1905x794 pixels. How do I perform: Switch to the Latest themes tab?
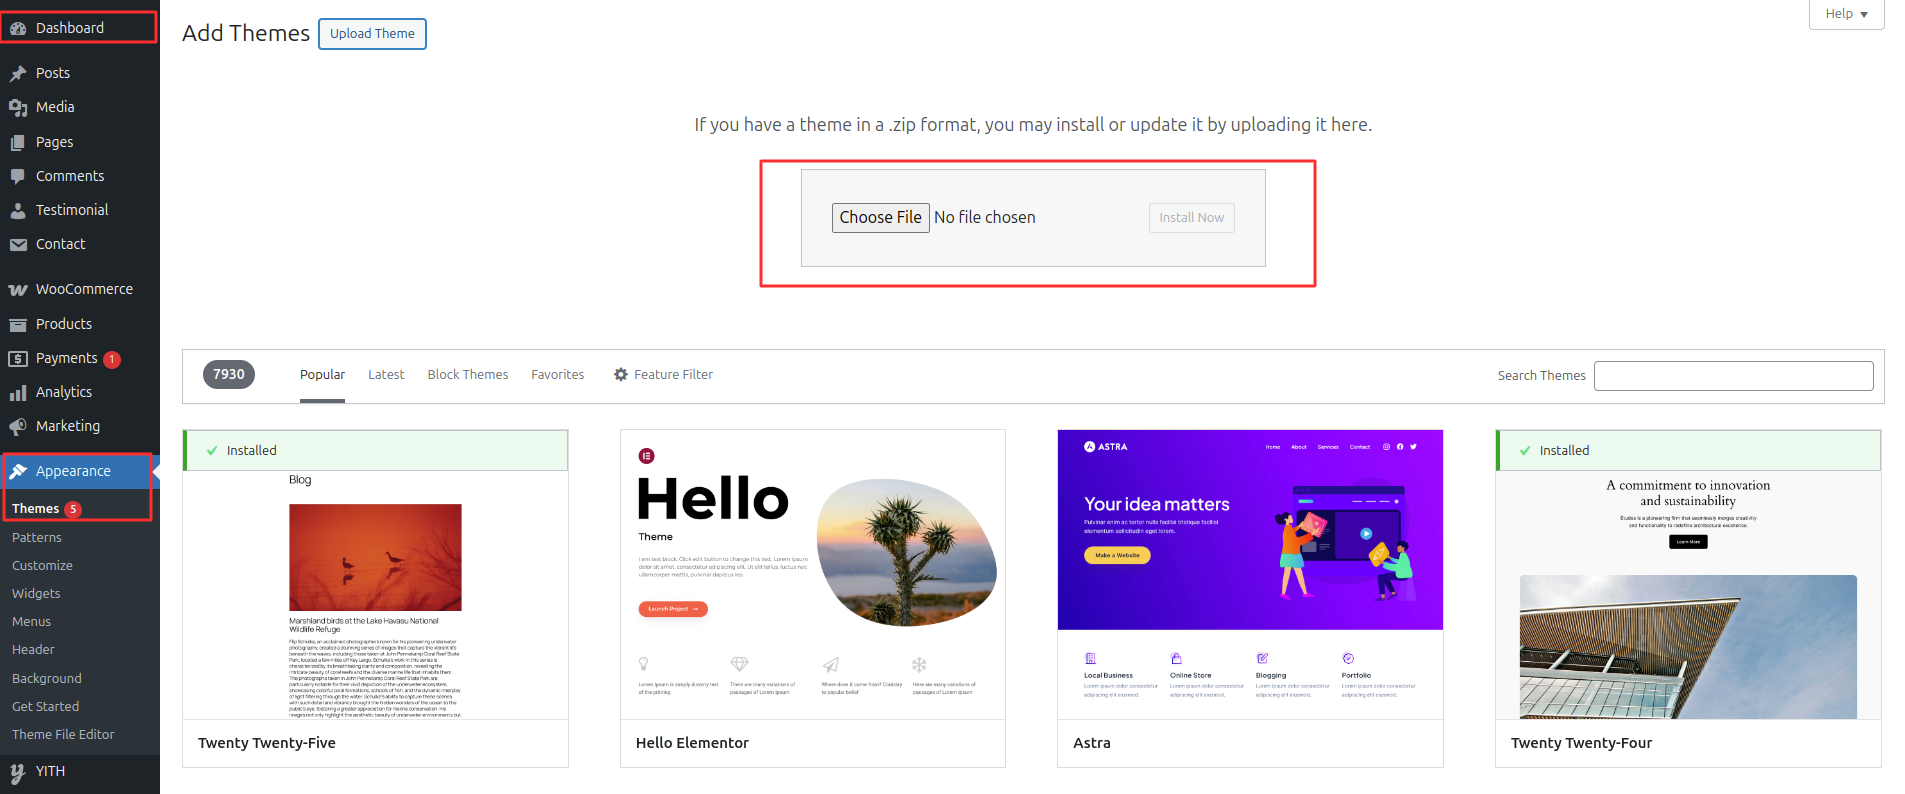click(x=386, y=374)
